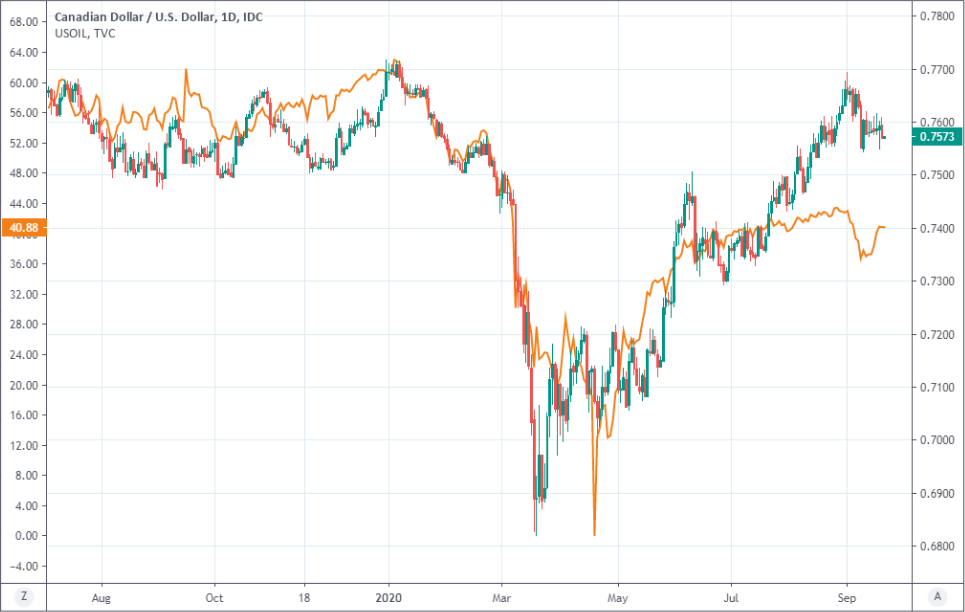Click the 0.7400 level on the right scale
The width and height of the screenshot is (965, 612).
point(936,228)
